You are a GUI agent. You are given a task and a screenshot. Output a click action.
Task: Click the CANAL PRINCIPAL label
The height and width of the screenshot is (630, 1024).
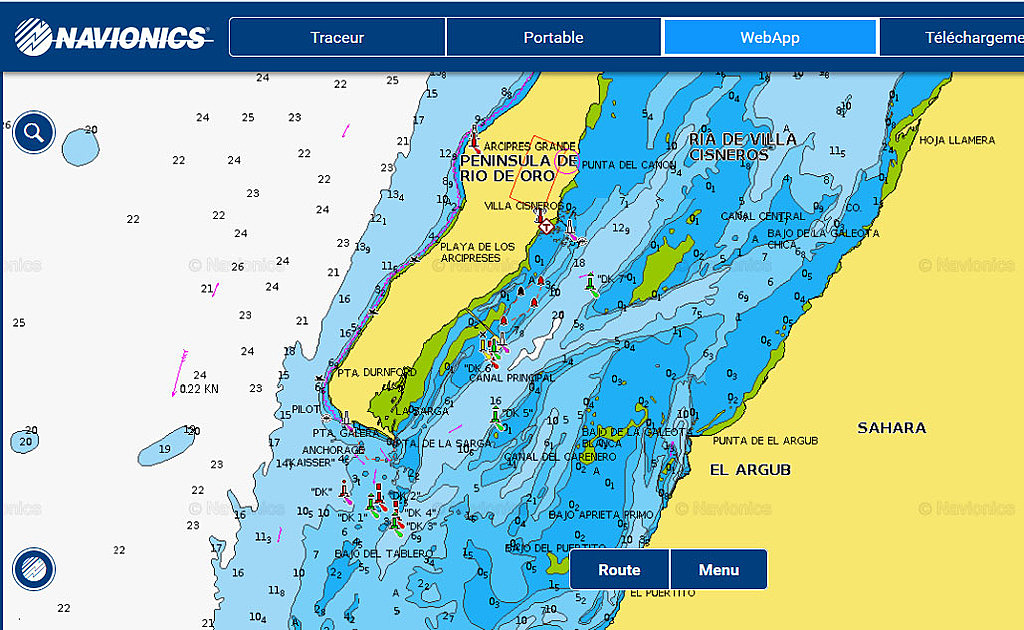click(x=511, y=378)
